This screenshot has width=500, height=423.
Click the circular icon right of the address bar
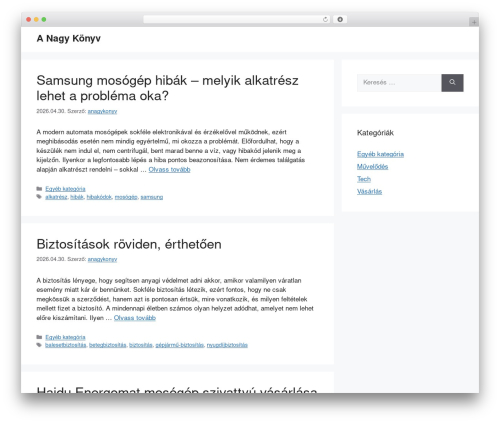(340, 20)
